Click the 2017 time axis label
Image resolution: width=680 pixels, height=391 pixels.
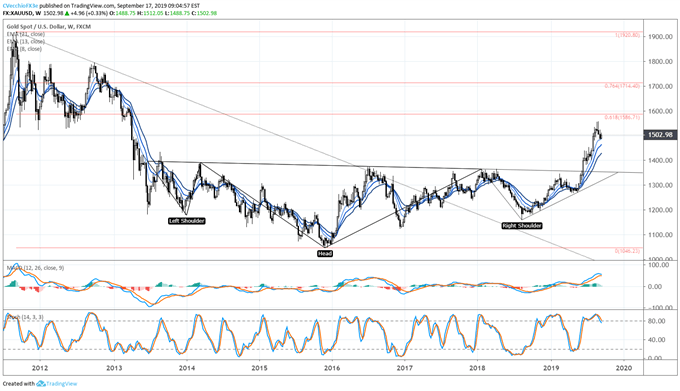tap(405, 368)
